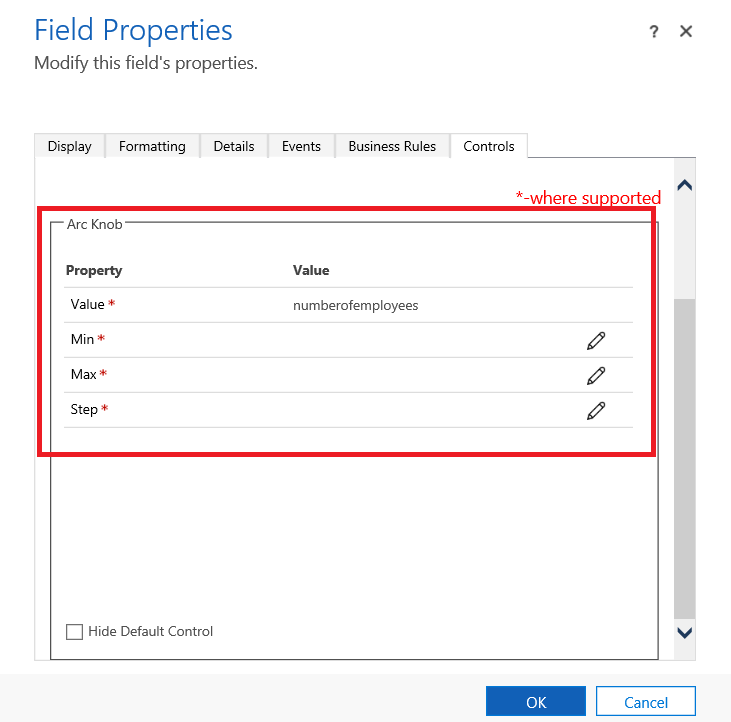Click the Step property row label

84,410
